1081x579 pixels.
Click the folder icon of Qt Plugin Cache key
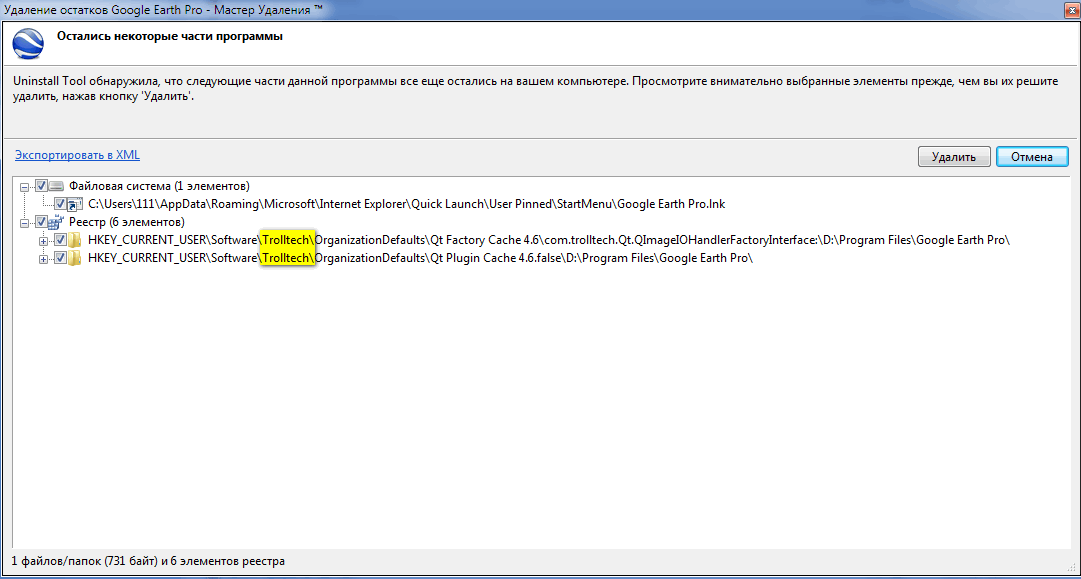coord(75,258)
